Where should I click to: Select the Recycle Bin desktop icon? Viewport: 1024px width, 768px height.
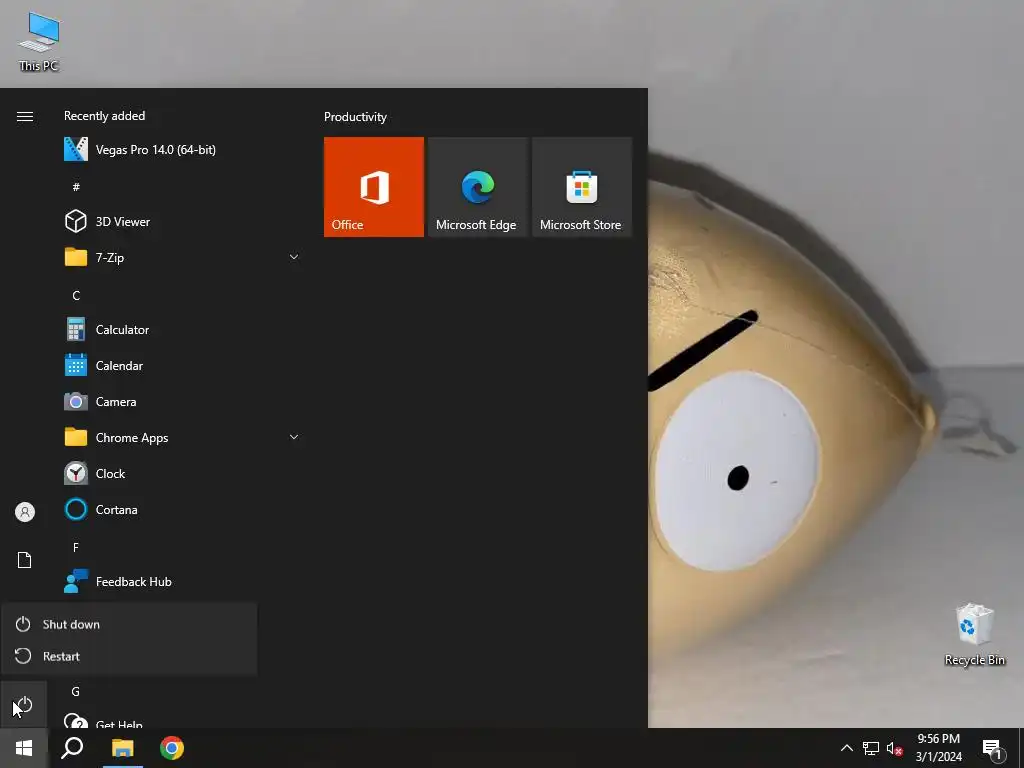click(974, 635)
